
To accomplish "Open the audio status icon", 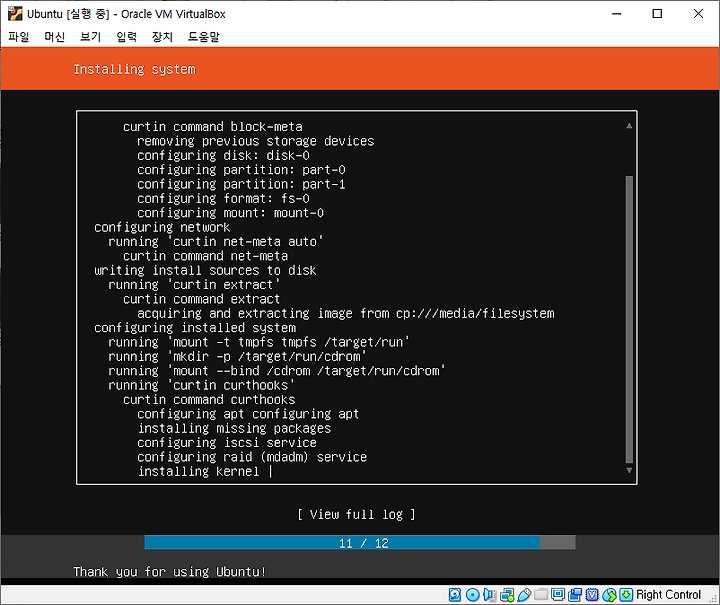I will [489, 595].
